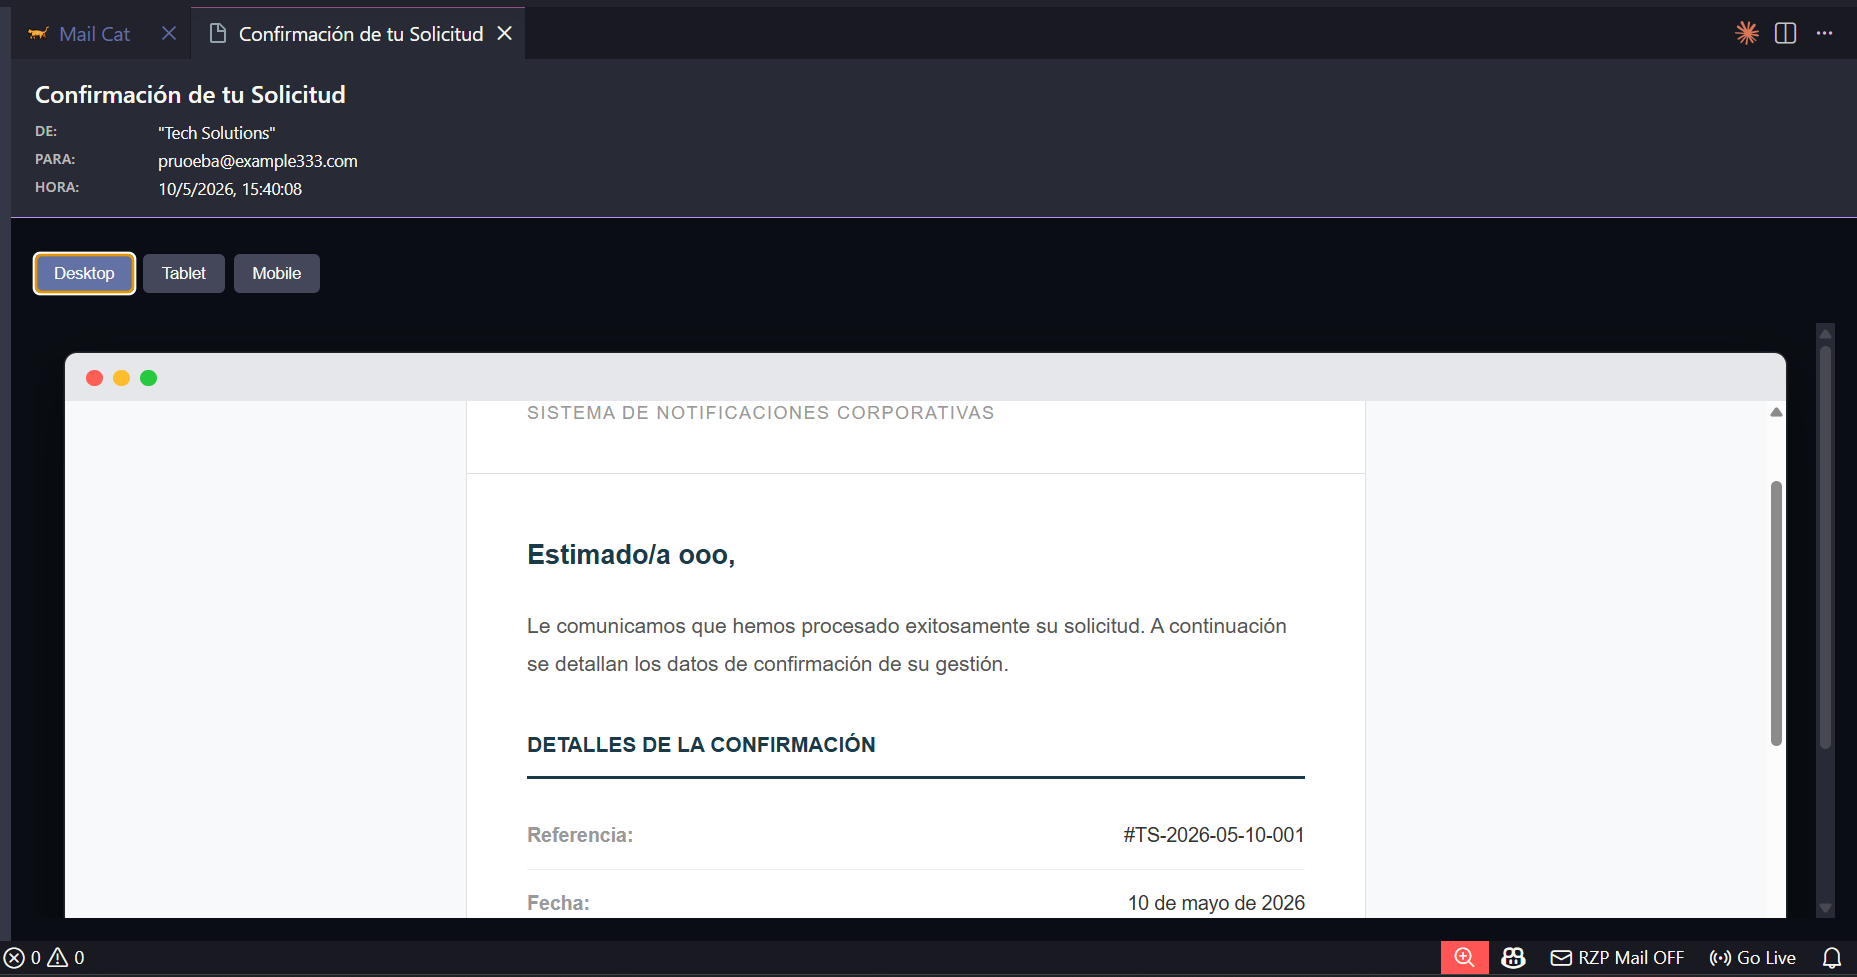Click the paragraph starting Le comunicamos
This screenshot has height=977, width=1857.
point(907,645)
